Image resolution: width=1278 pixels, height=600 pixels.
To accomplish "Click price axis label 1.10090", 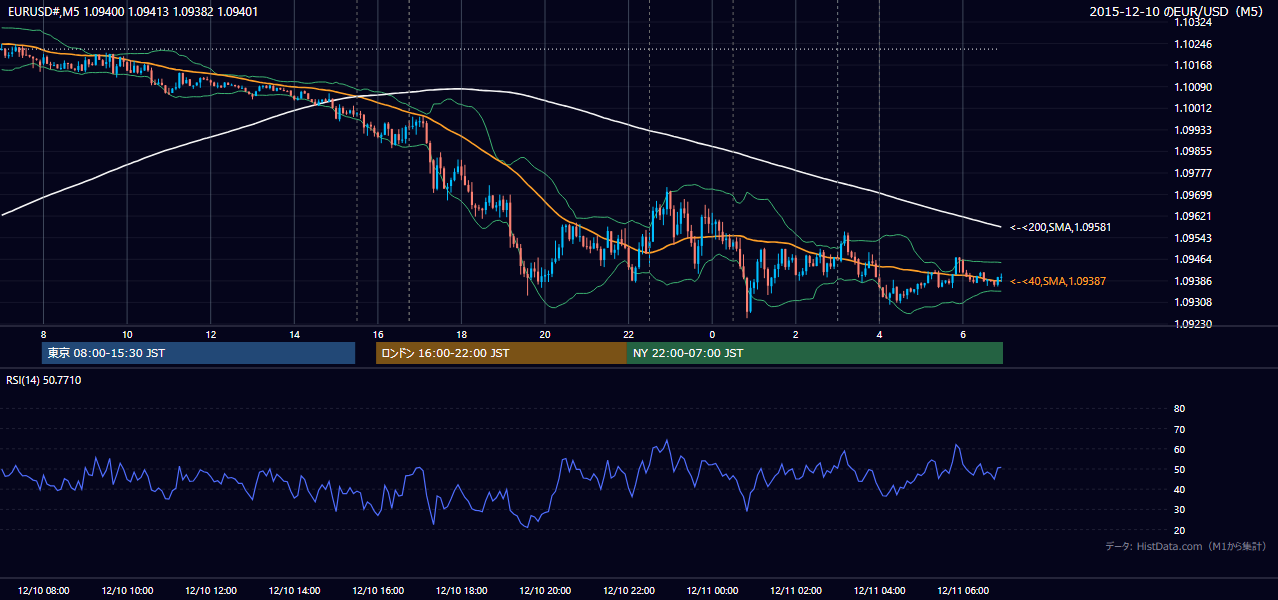I will [x=1191, y=87].
